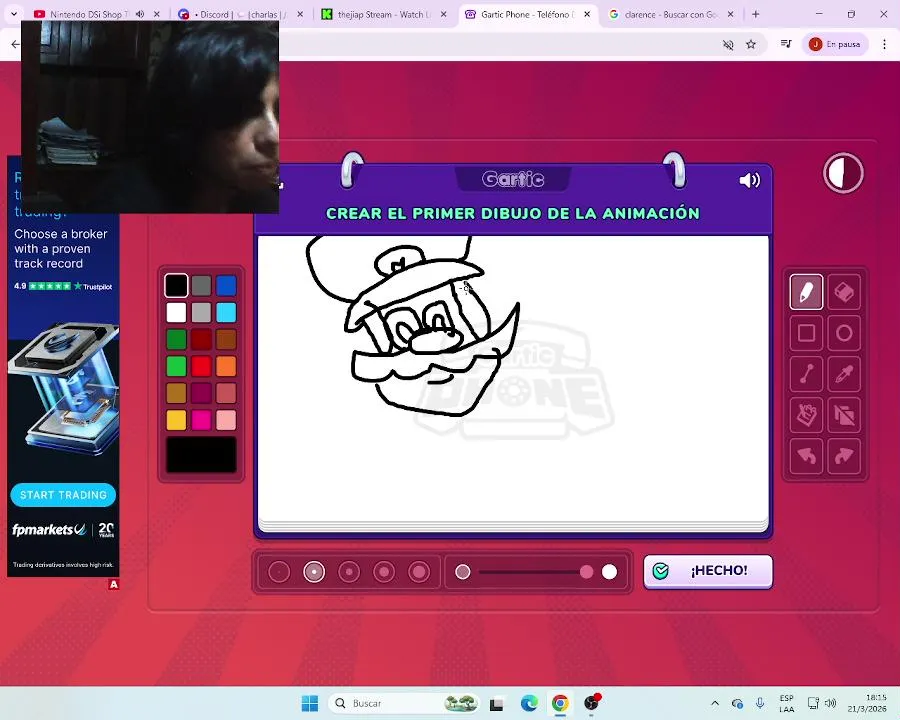
Task: Click the large current-color preview box
Action: pyautogui.click(x=201, y=455)
